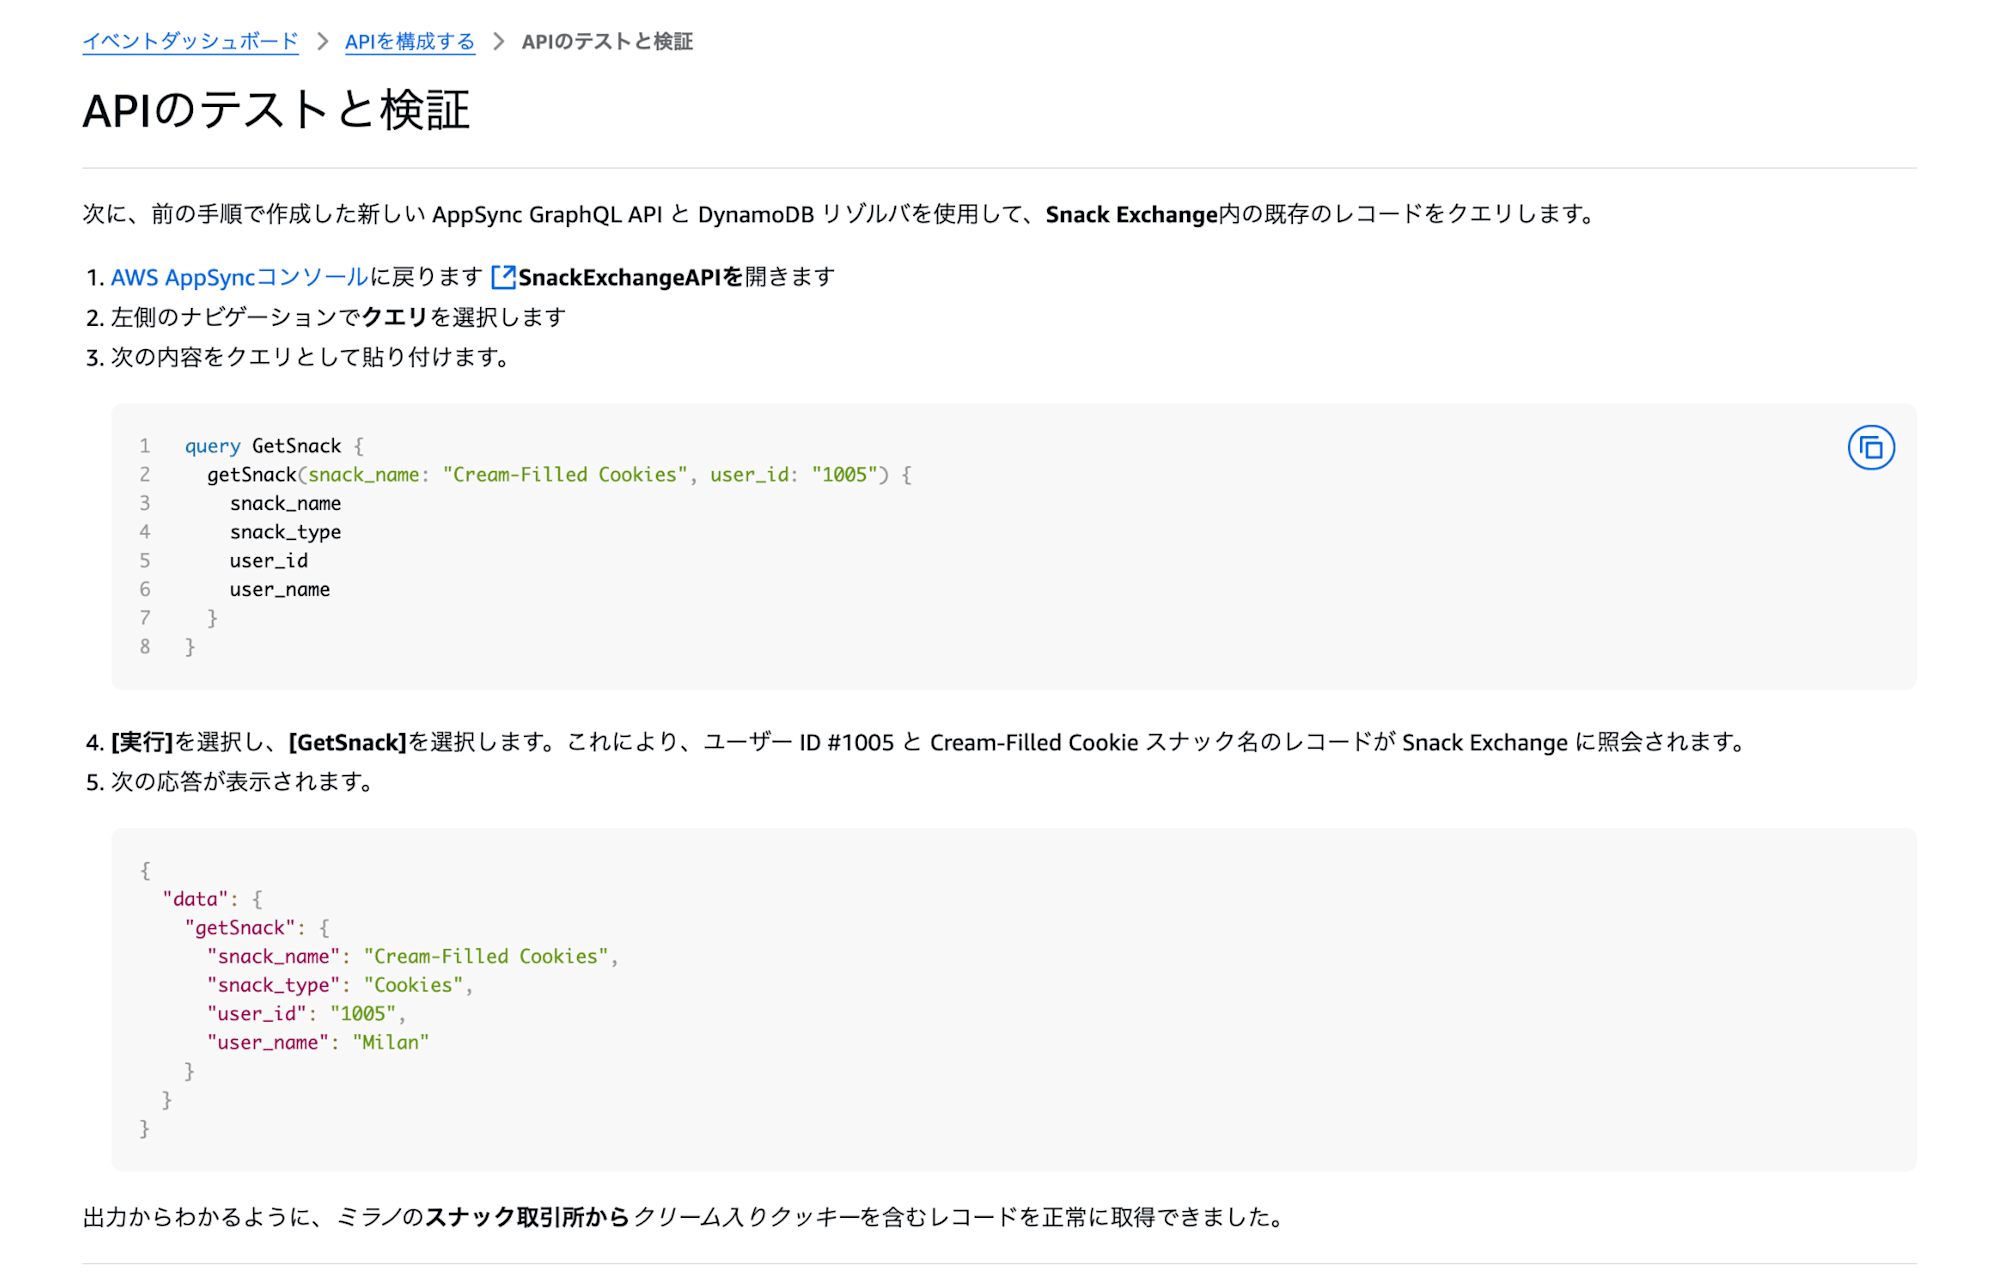Click 'snack_name' field on query line 3
Viewport: 2000px width, 1284px height.
coord(285,503)
